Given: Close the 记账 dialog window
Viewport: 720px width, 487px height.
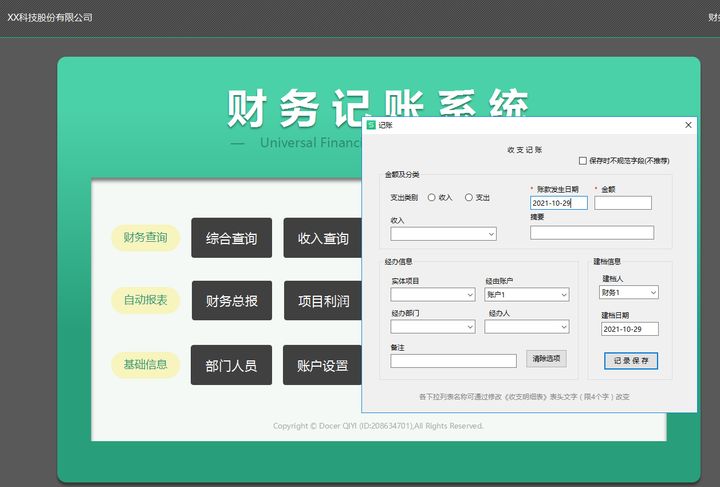Looking at the screenshot, I should pos(688,125).
